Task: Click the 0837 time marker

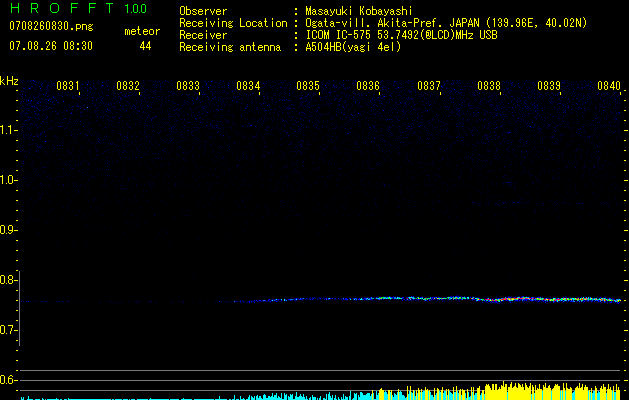Action: (x=429, y=86)
